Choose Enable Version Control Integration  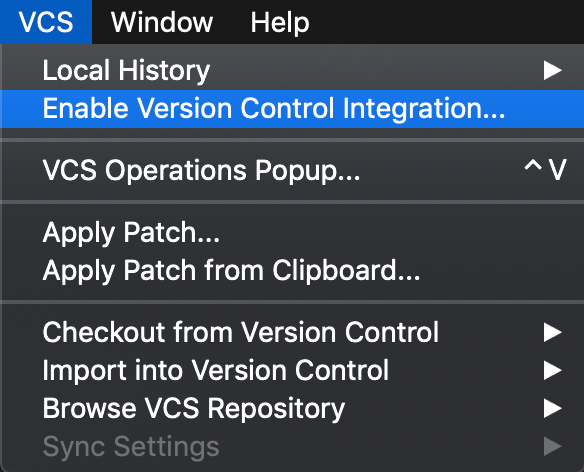coord(292,108)
